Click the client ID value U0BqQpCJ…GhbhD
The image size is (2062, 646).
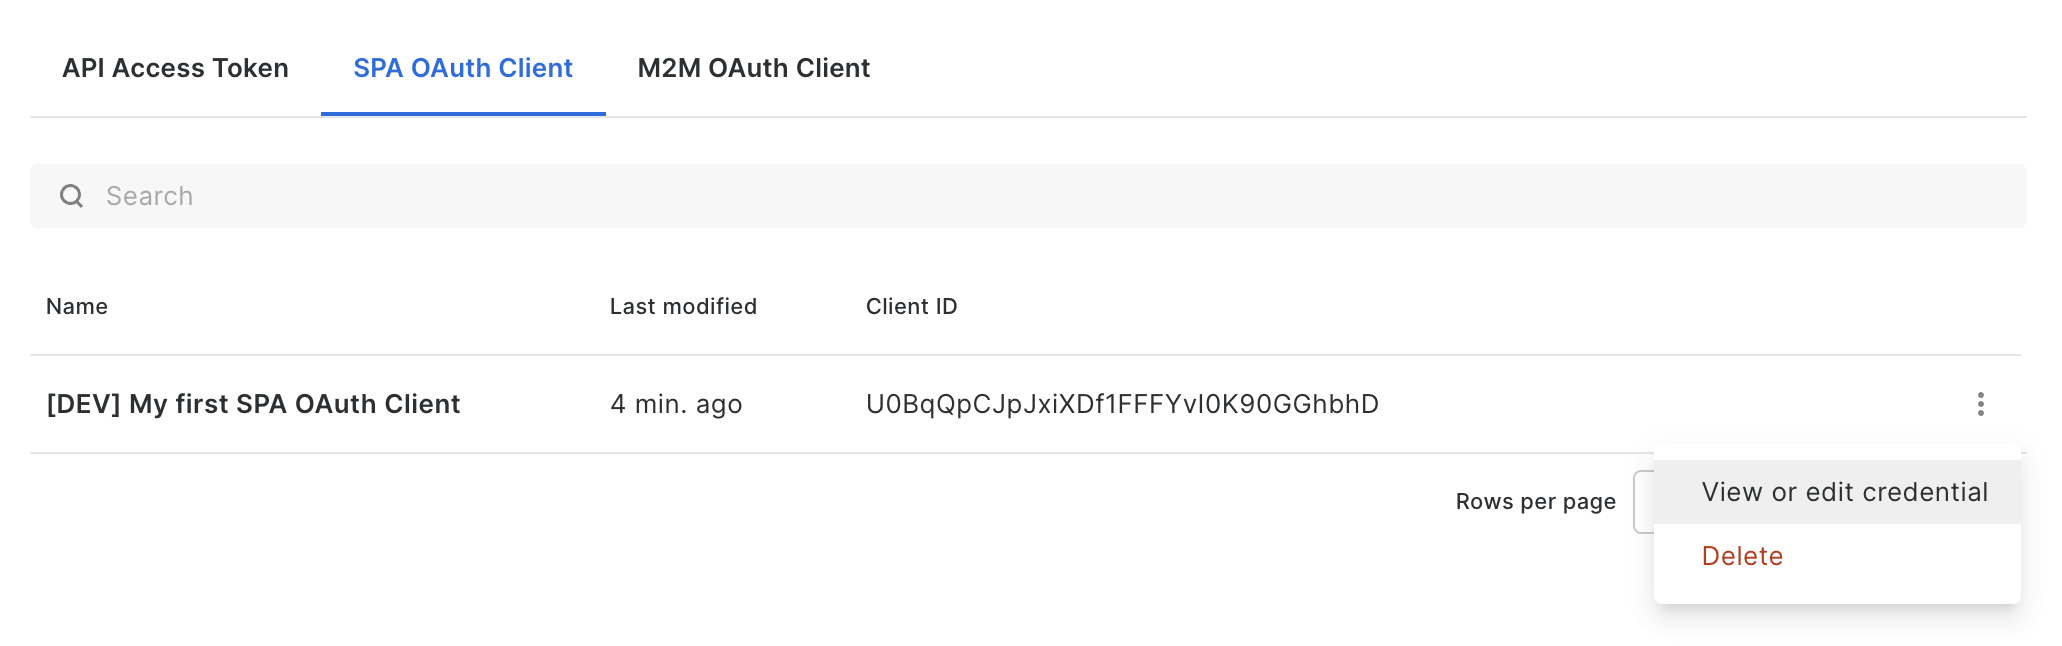(x=1122, y=404)
